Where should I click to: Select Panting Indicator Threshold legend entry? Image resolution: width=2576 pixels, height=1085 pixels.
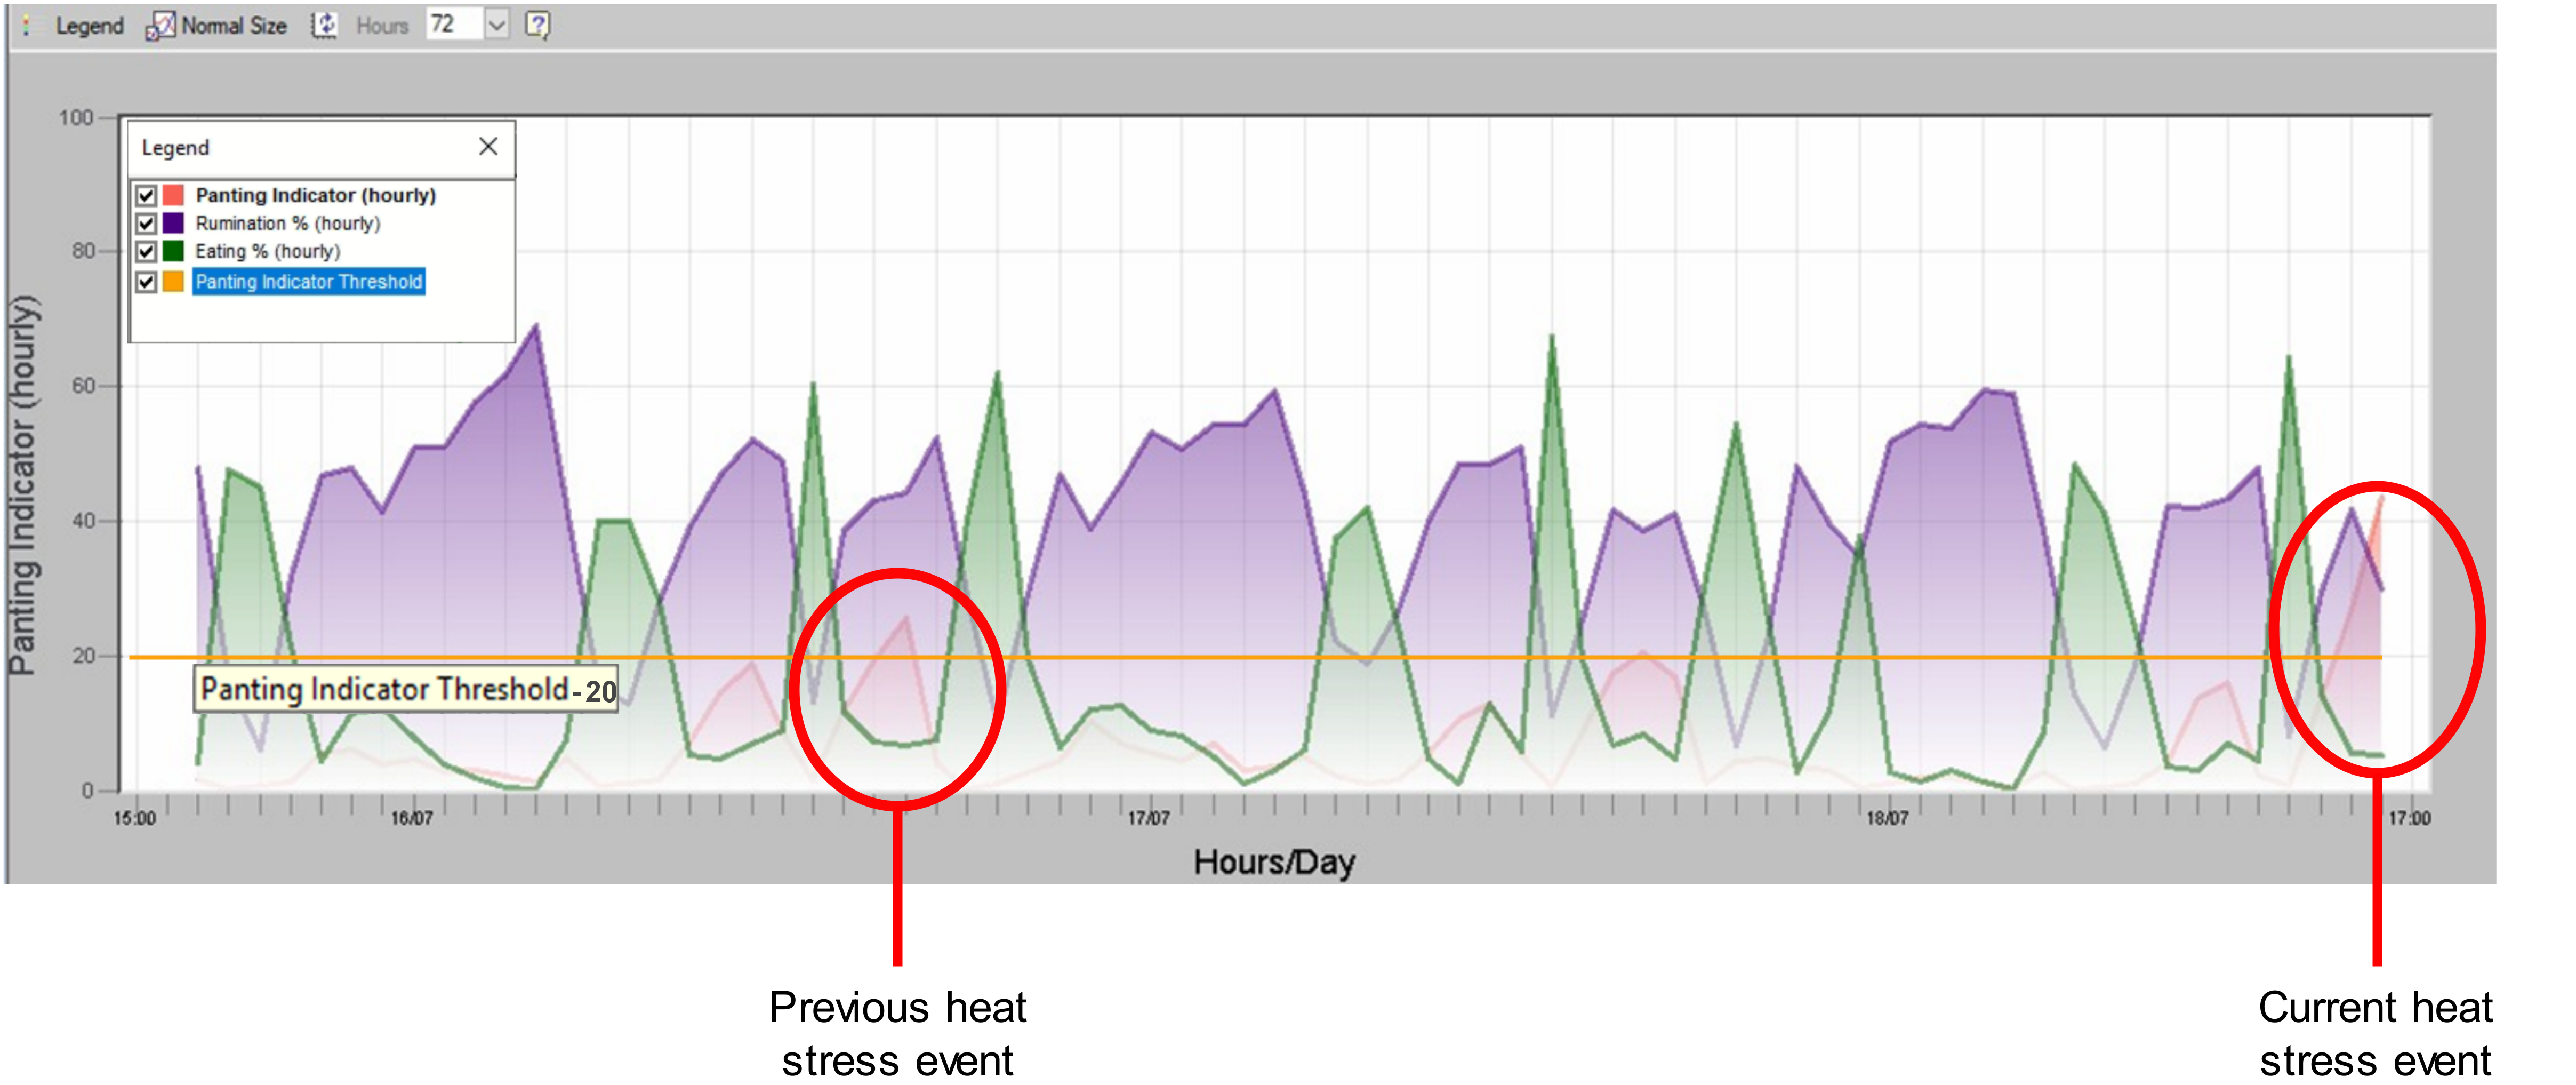[x=308, y=282]
